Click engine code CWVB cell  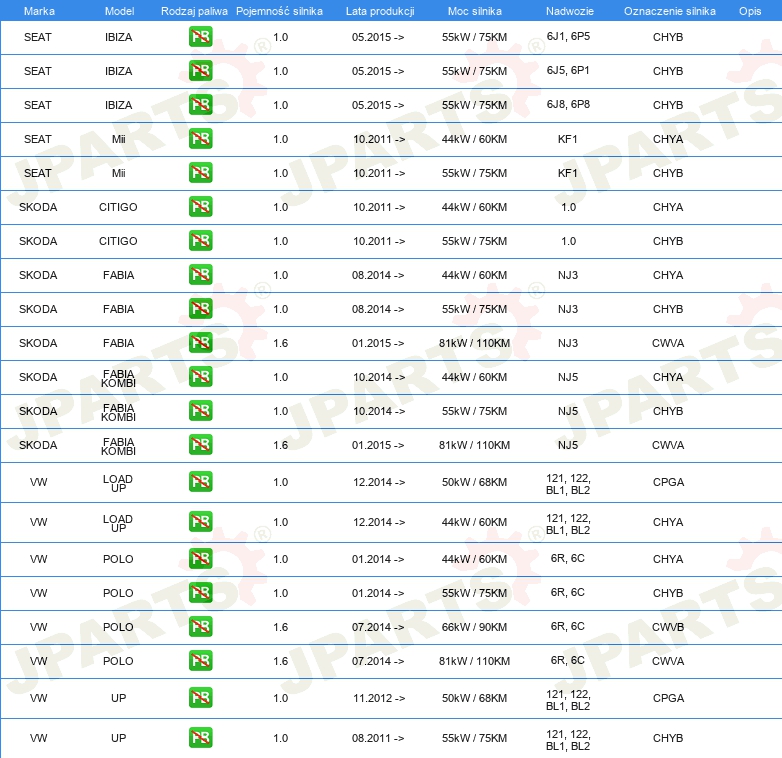point(668,627)
